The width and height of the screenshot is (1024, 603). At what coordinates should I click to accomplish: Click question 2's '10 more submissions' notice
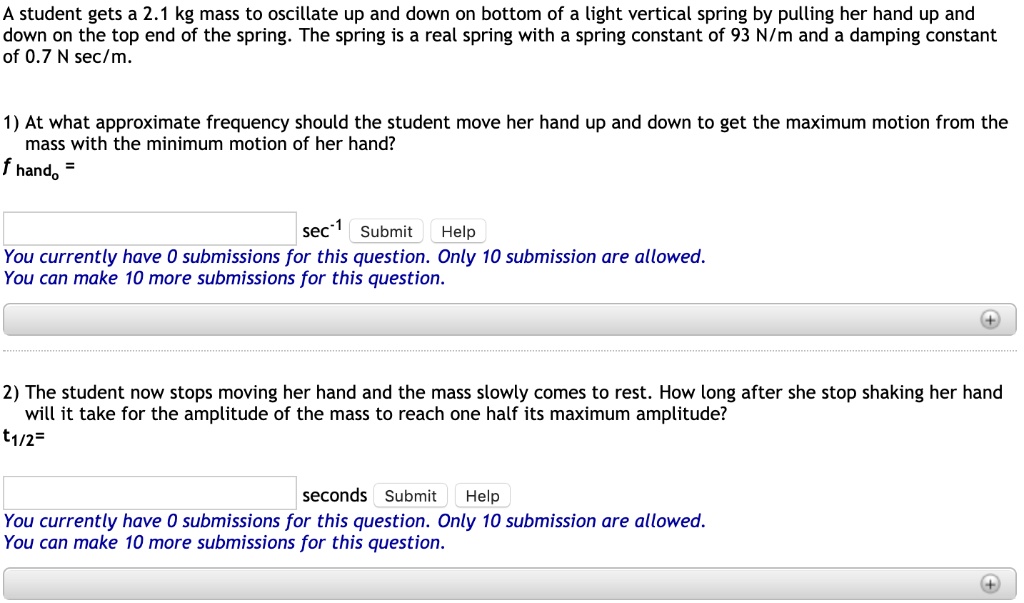click(x=224, y=542)
